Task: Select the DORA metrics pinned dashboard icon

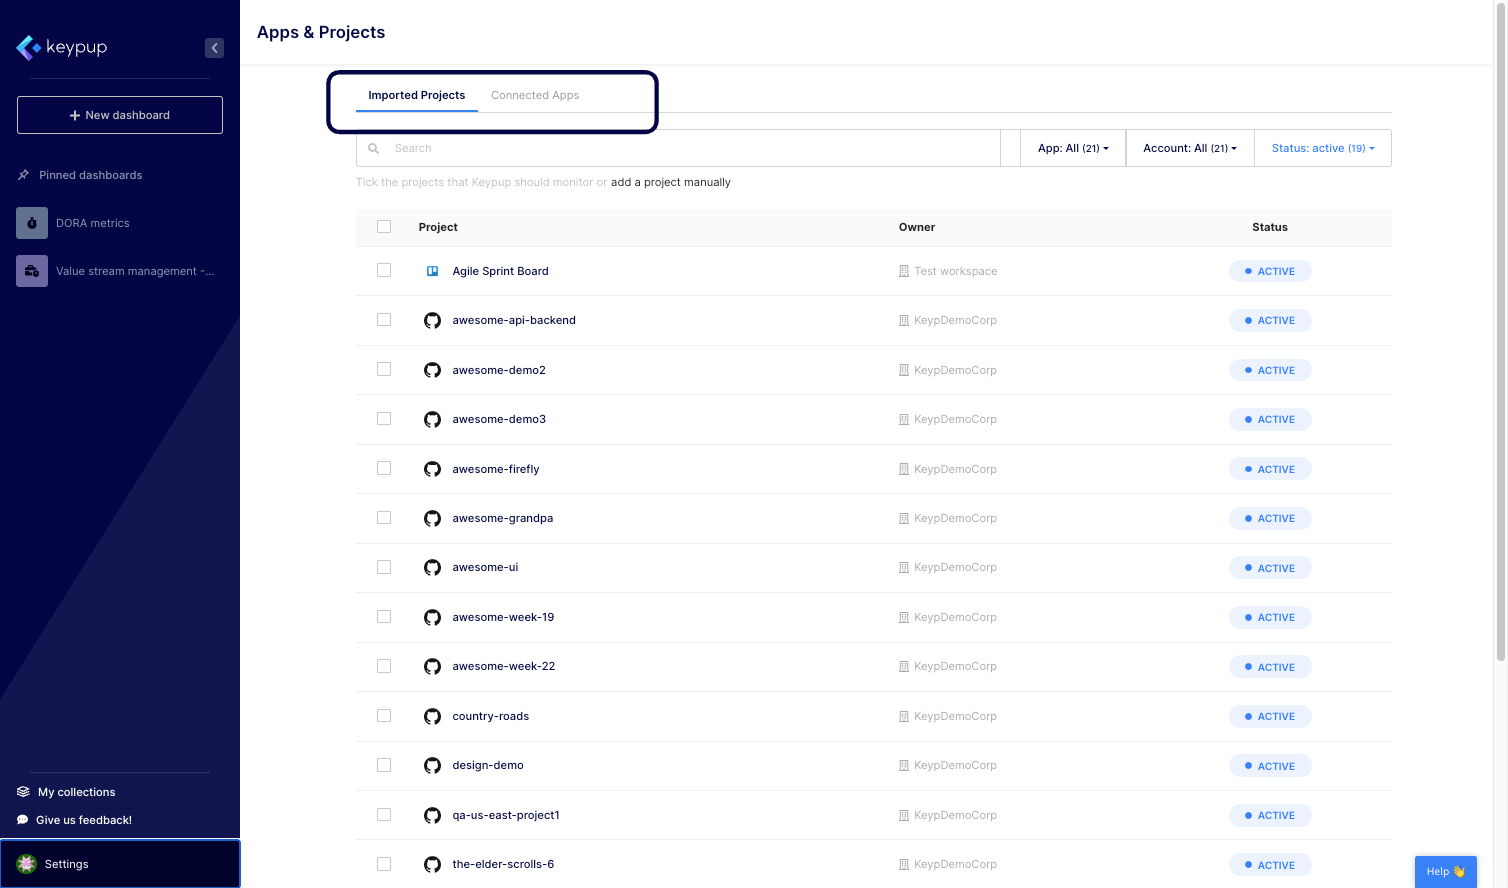Action: pos(31,223)
